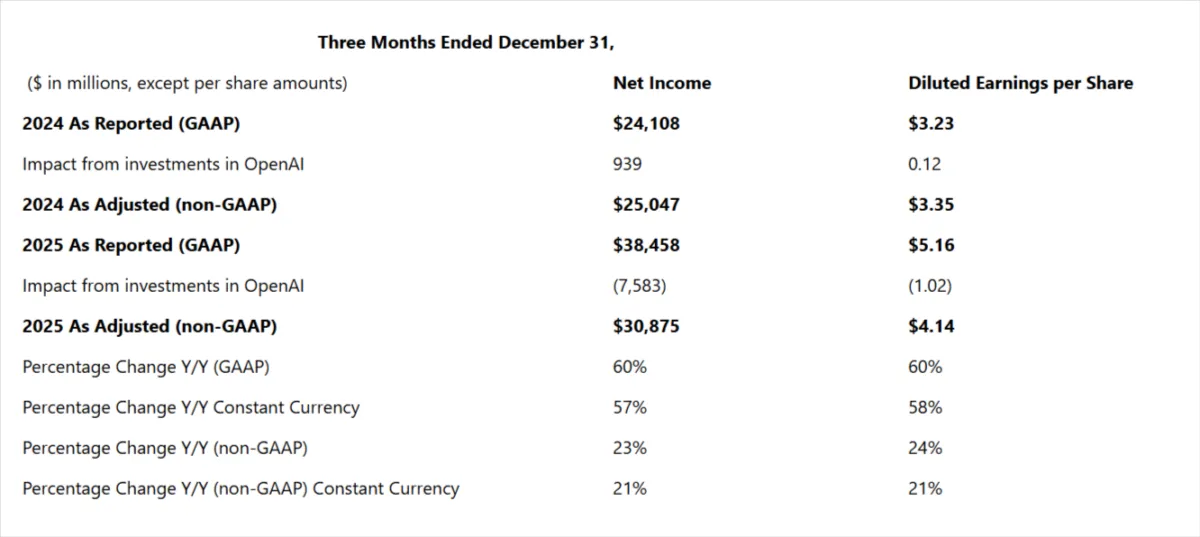Viewport: 1200px width, 537px height.
Task: Click the '2024 As Reported (GAAP)' row label
Action: (x=131, y=124)
